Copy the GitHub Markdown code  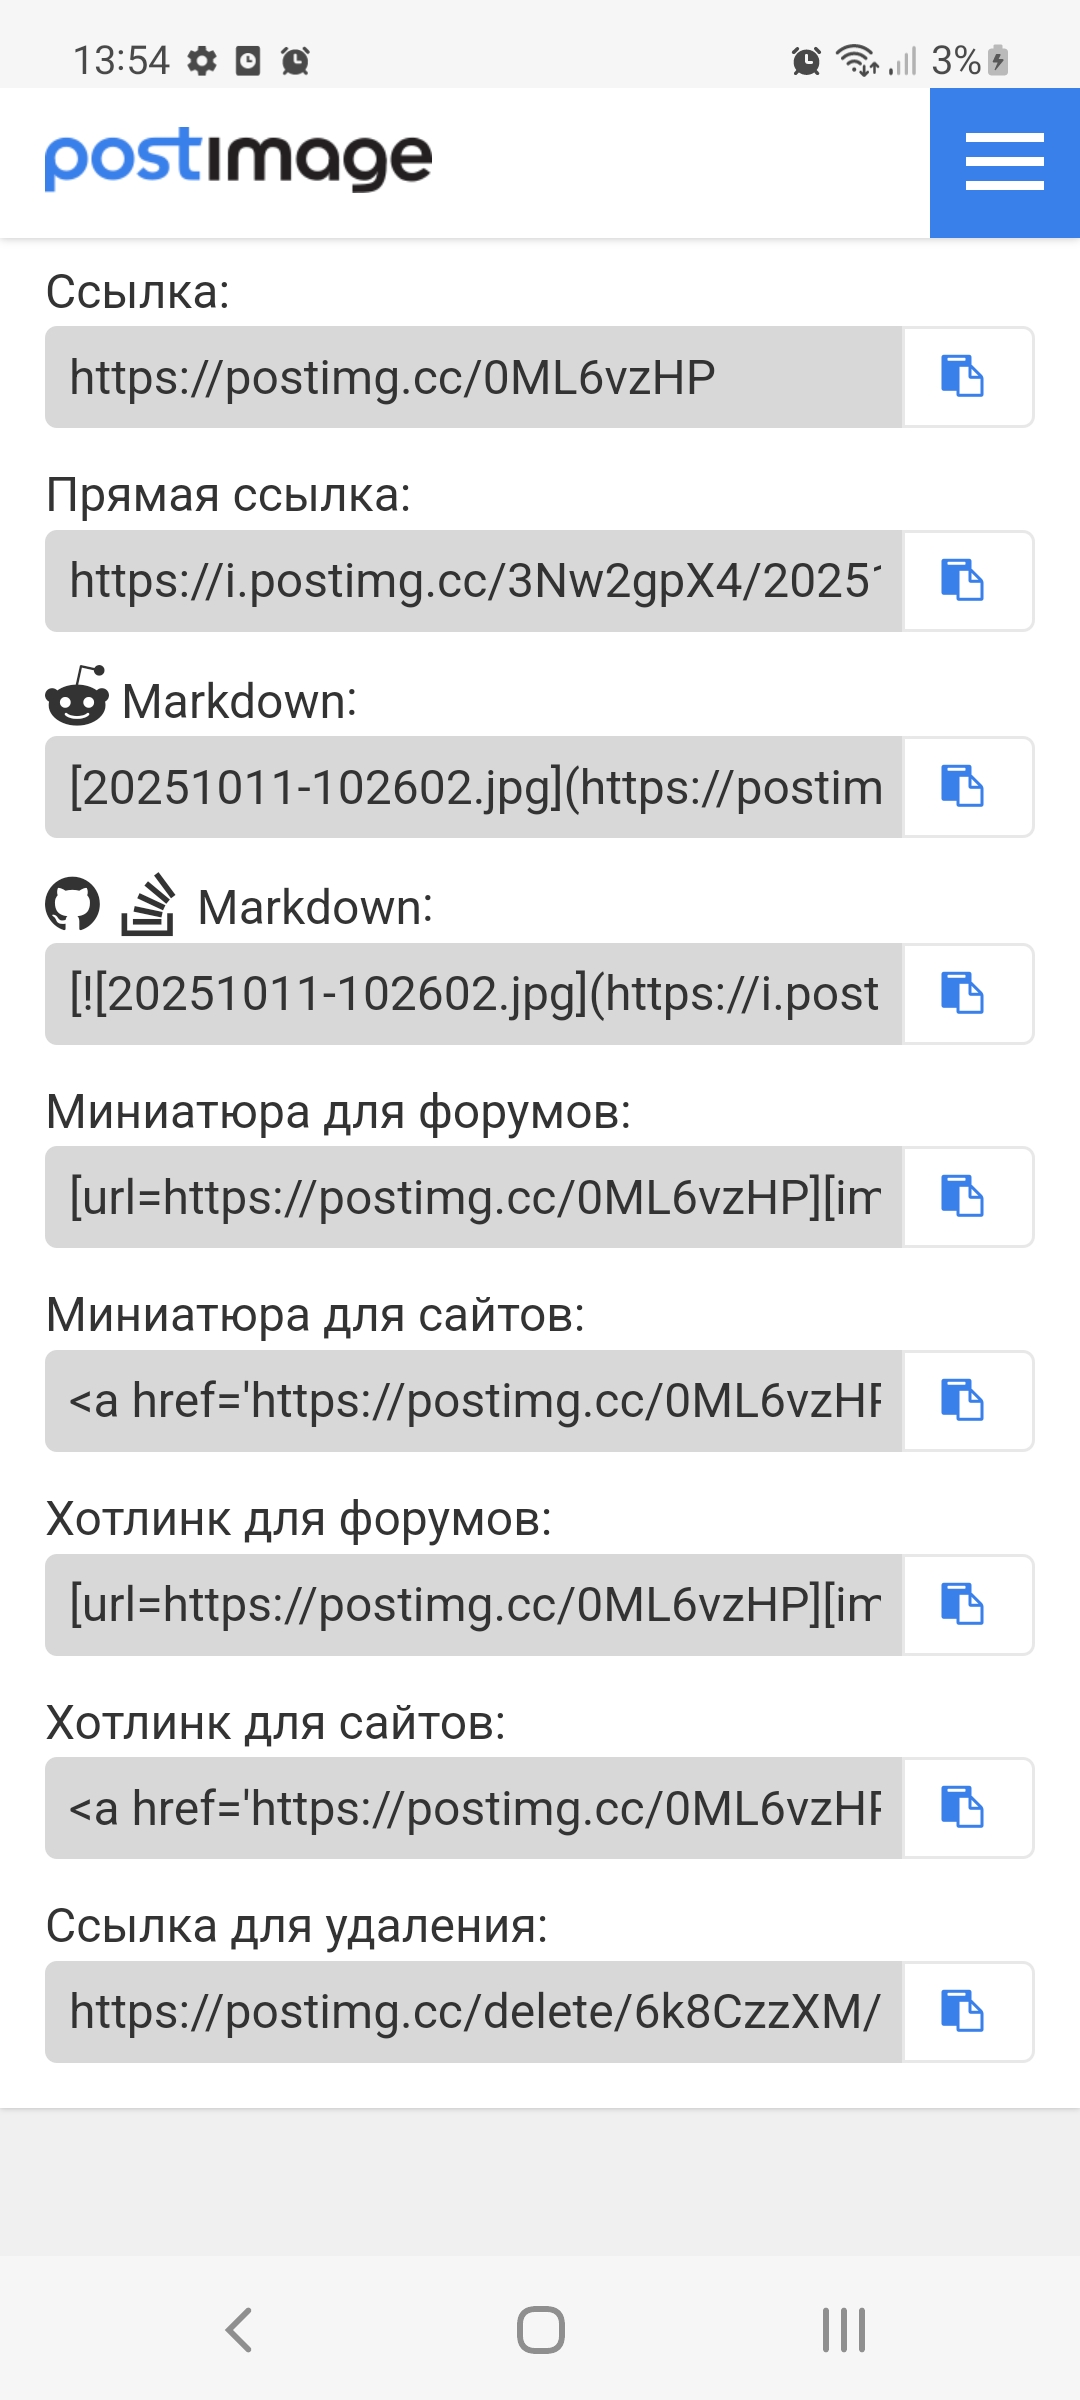[x=968, y=994]
